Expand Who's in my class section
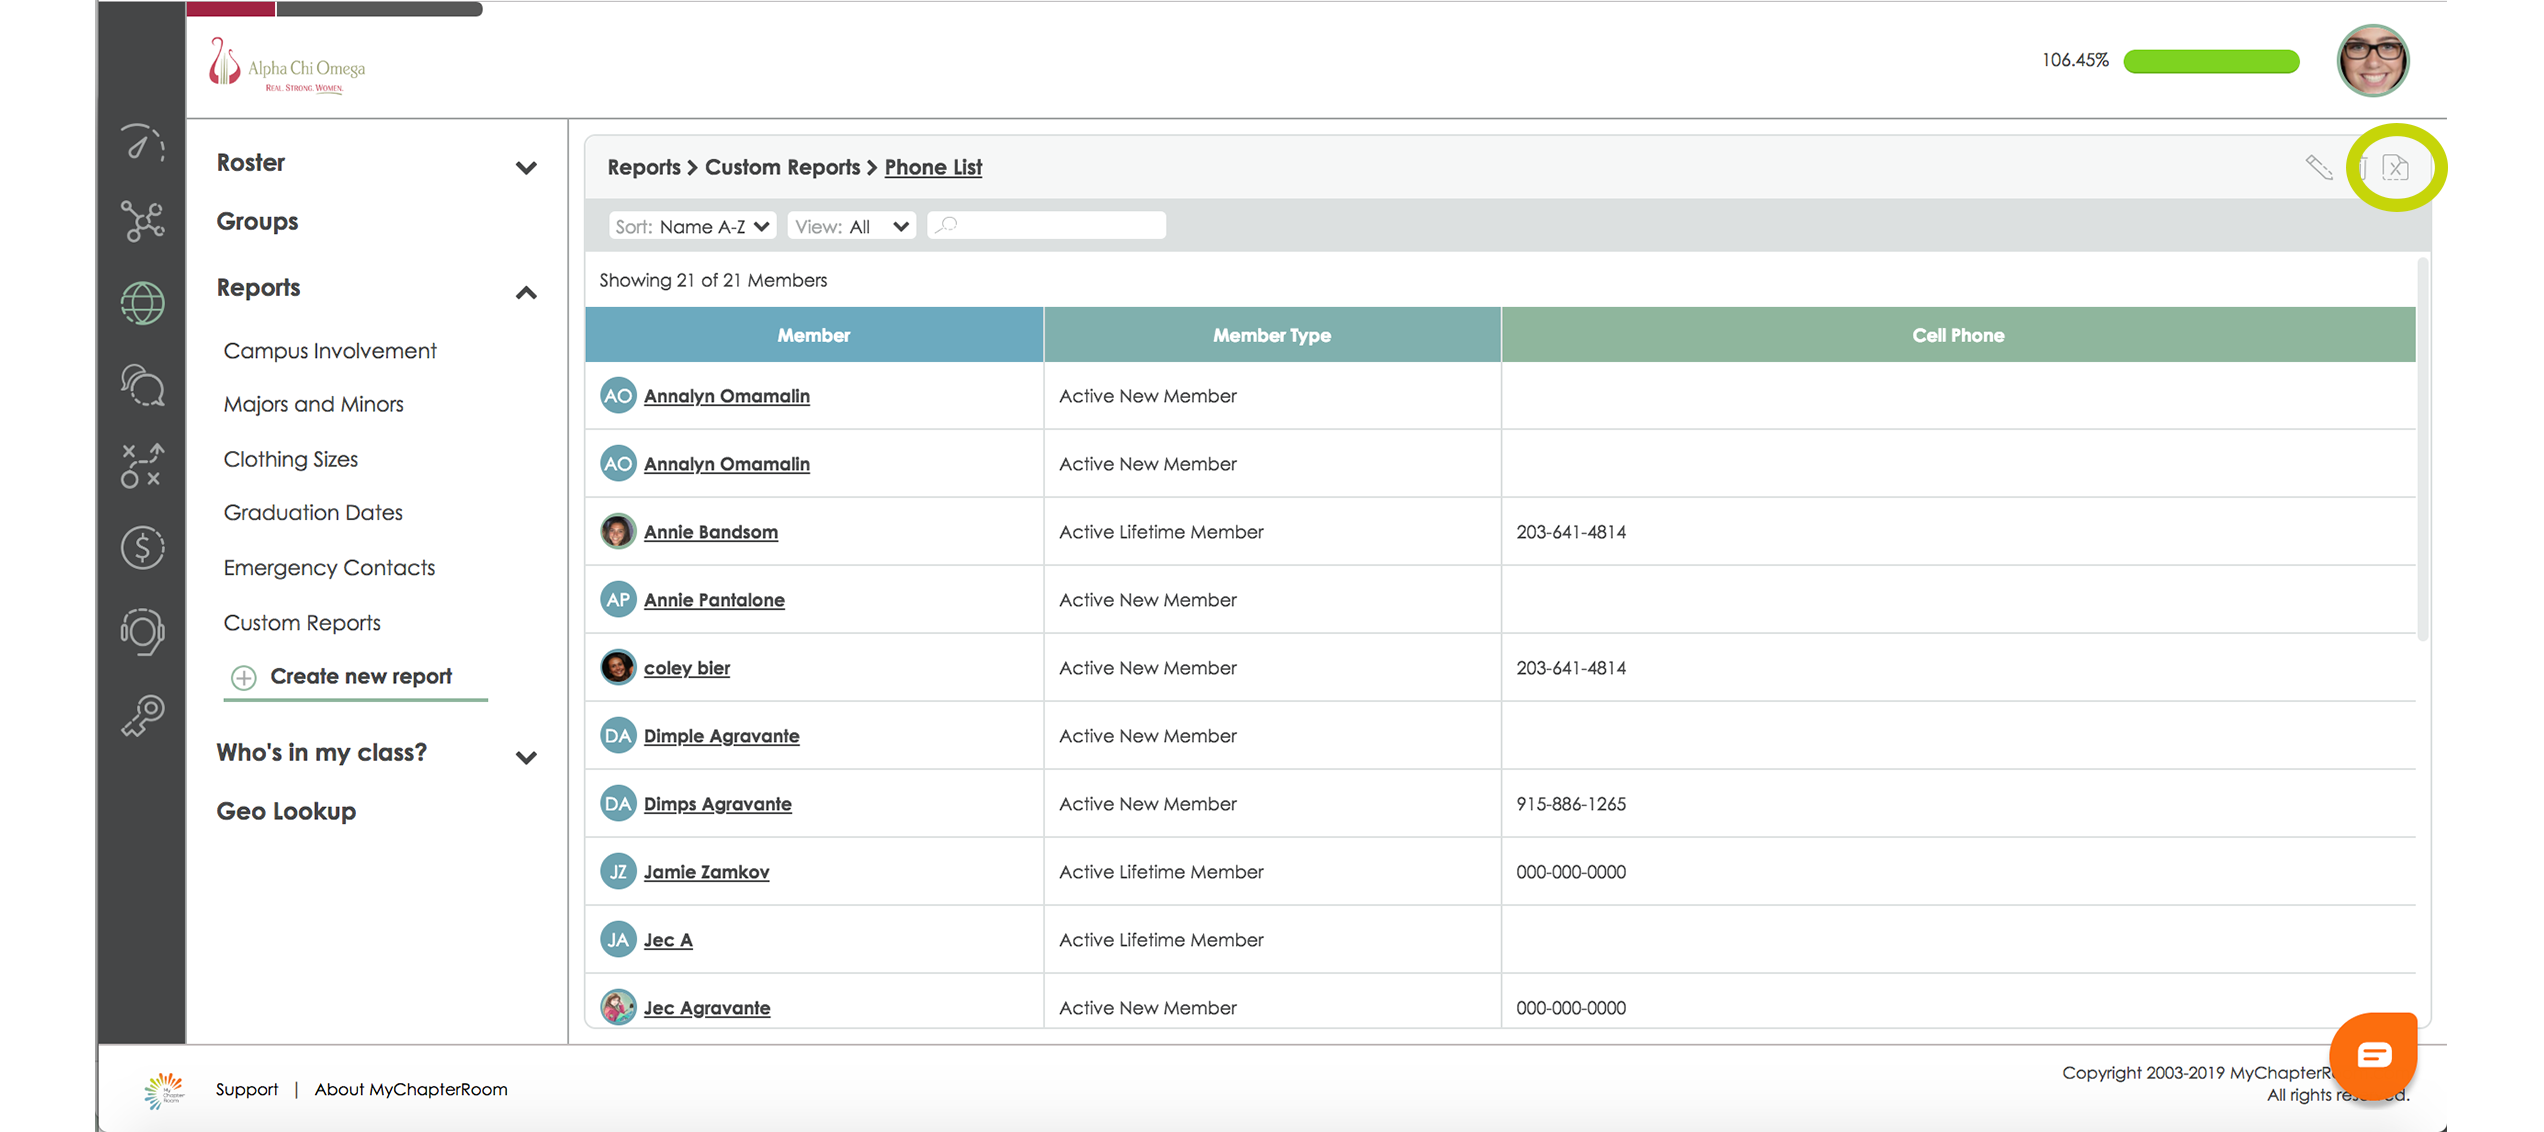The width and height of the screenshot is (2544, 1132). click(x=526, y=757)
